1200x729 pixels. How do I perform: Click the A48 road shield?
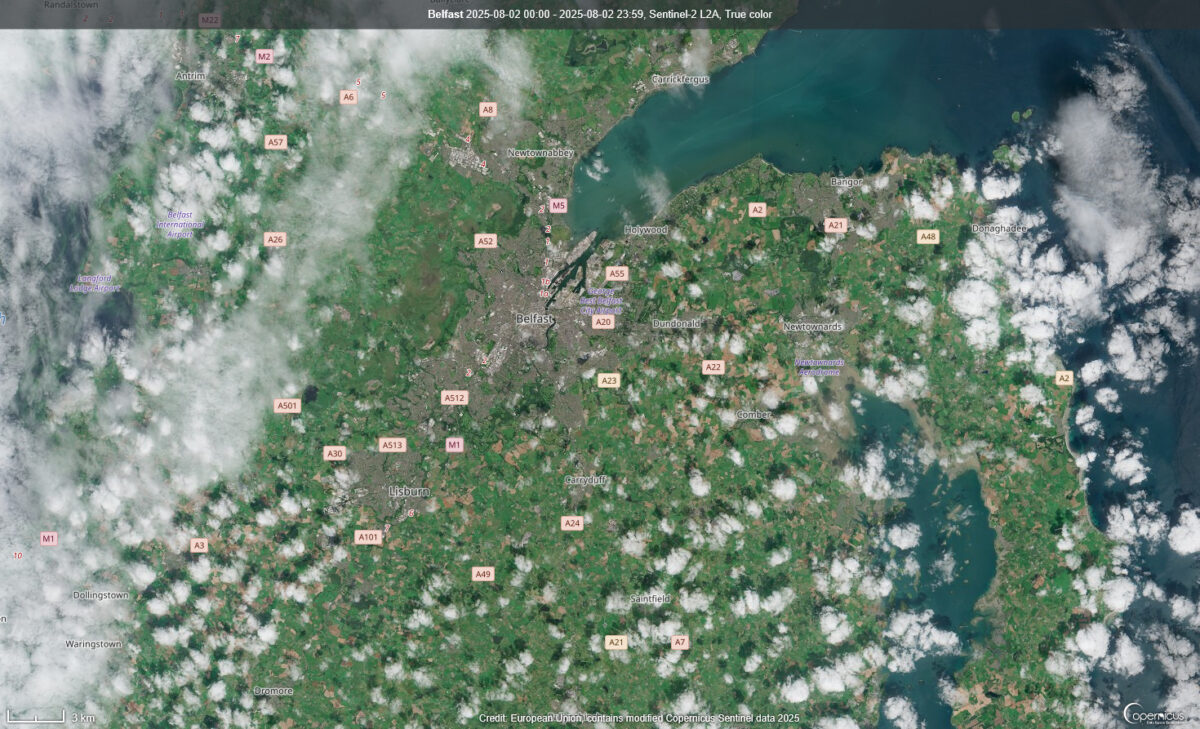pos(928,236)
